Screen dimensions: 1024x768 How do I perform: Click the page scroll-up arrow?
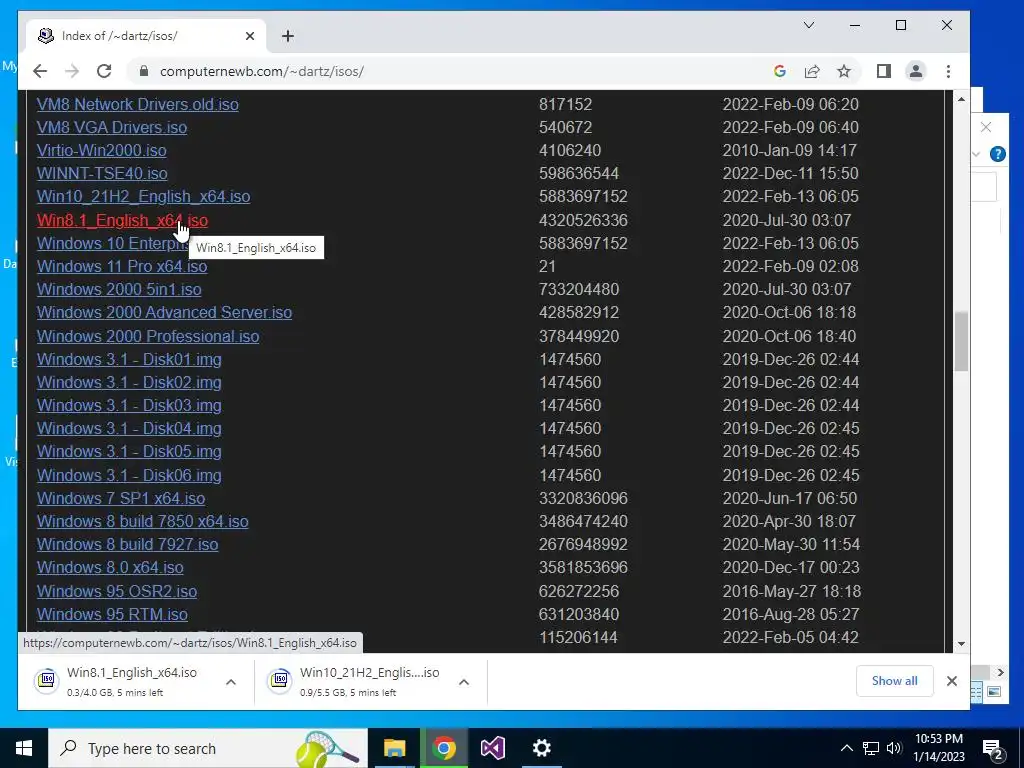961,99
